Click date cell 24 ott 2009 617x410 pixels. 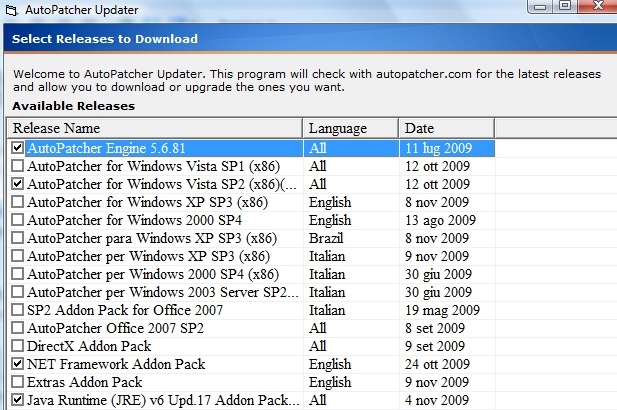[438, 364]
